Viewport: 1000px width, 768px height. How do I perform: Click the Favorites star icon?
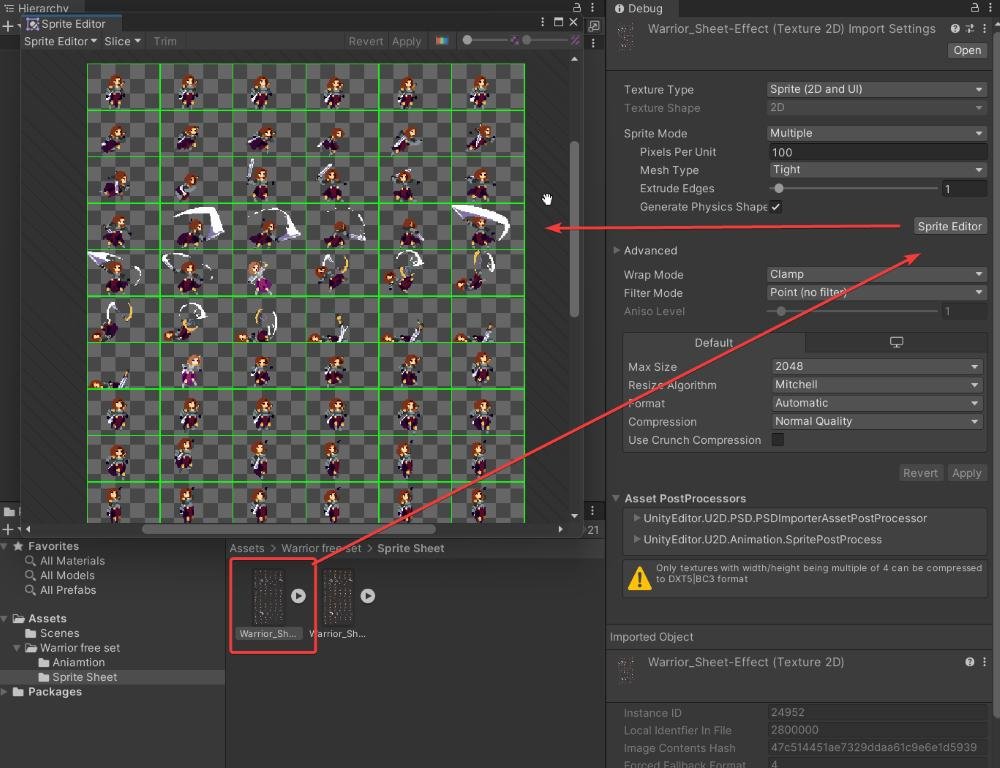pyautogui.click(x=18, y=546)
